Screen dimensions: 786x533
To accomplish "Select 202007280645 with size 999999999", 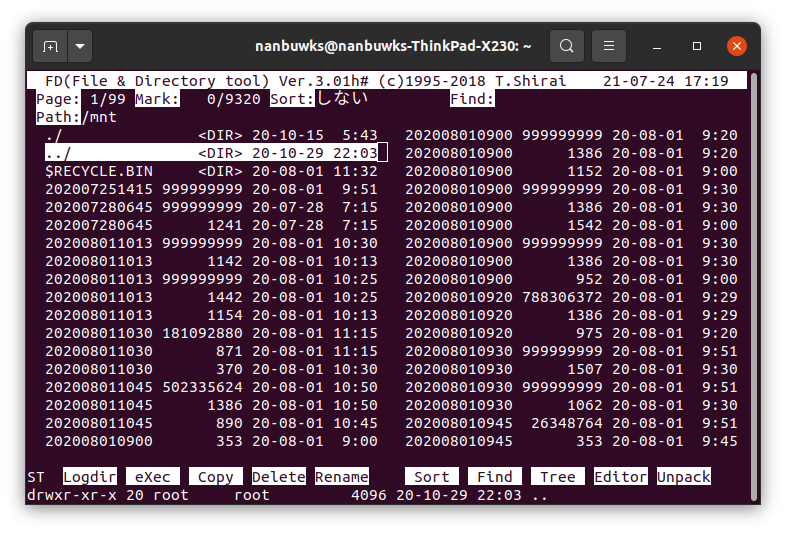I will pyautogui.click(x=211, y=207).
